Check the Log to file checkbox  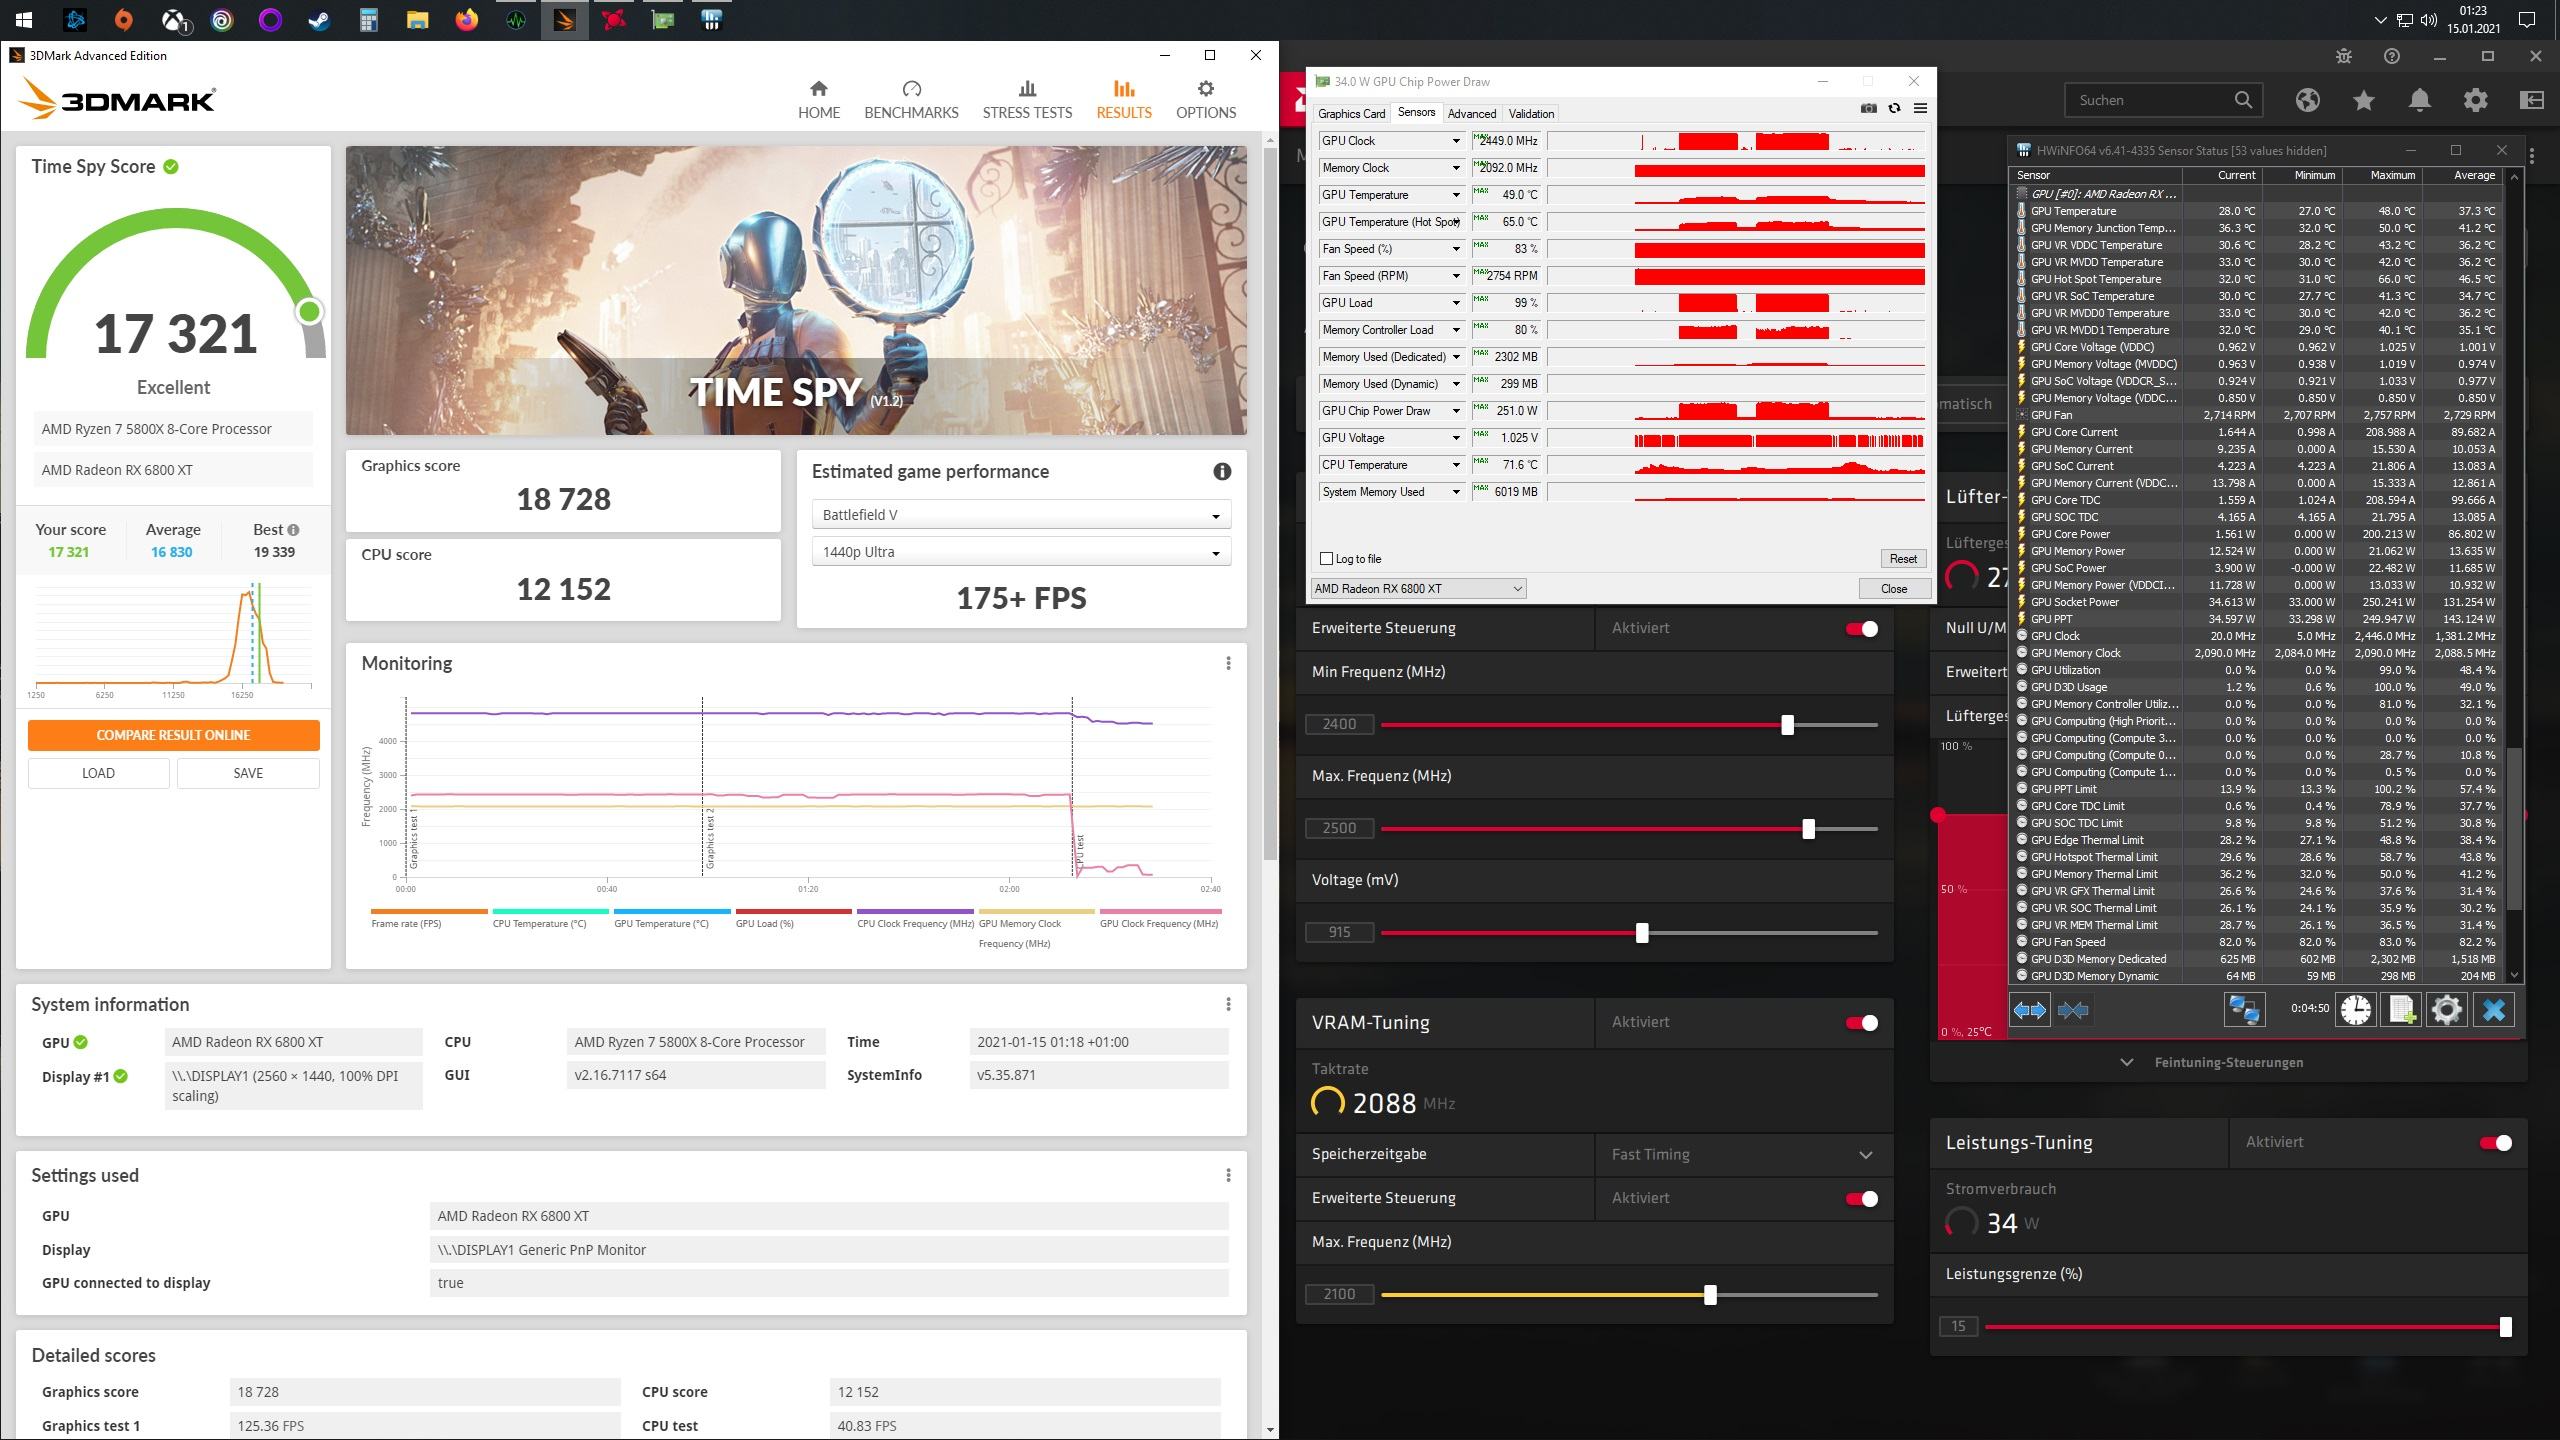click(1327, 559)
